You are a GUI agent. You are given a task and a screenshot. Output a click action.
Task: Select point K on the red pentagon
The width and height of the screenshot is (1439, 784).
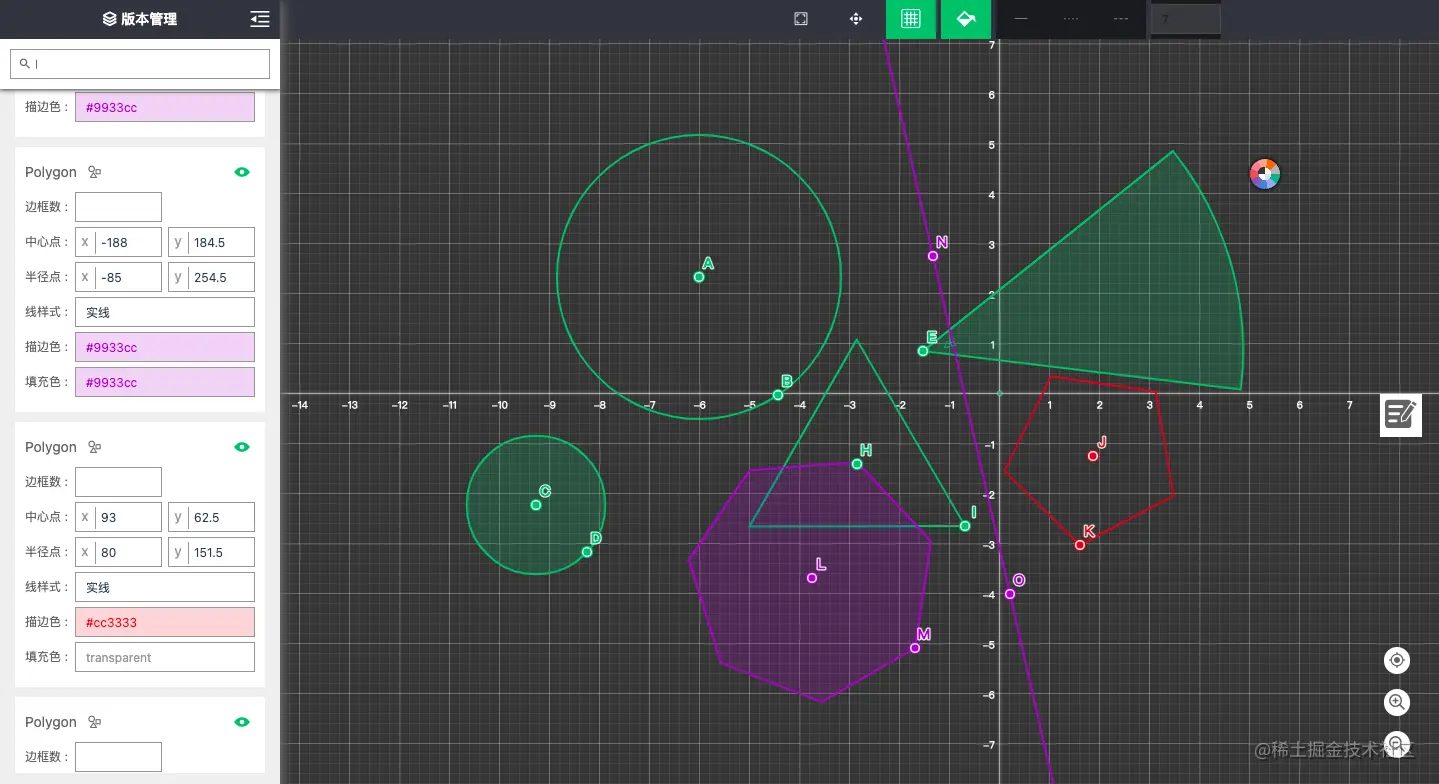pyautogui.click(x=1080, y=545)
